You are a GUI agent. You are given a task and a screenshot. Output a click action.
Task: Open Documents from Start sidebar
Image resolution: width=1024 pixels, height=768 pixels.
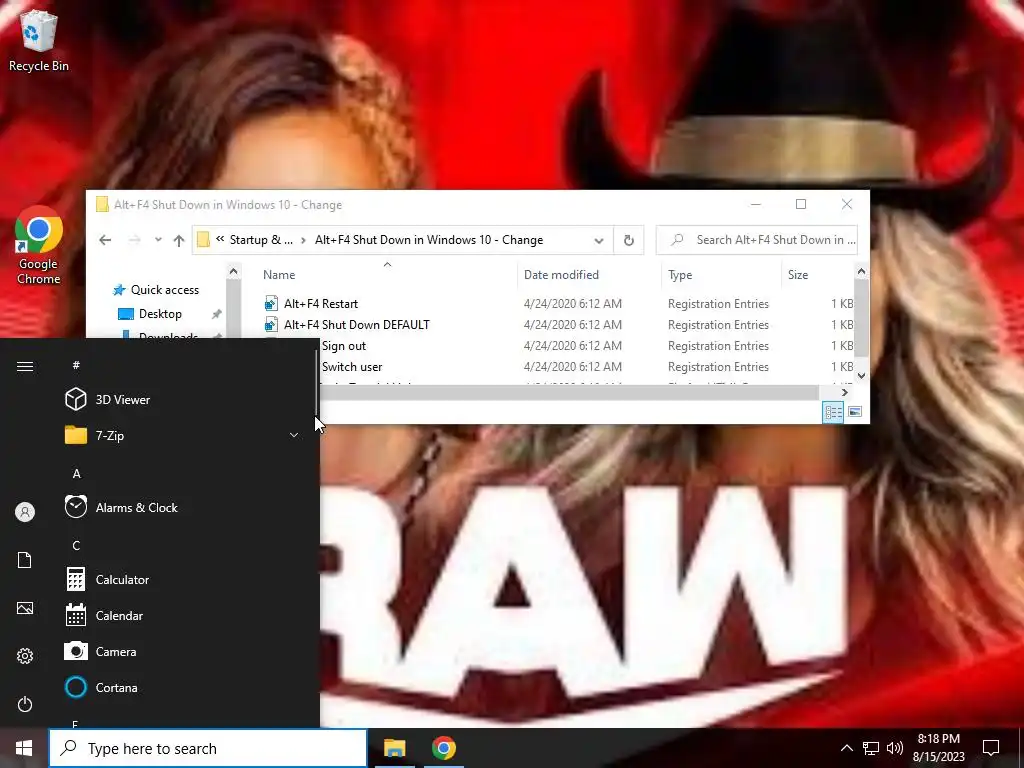click(25, 560)
